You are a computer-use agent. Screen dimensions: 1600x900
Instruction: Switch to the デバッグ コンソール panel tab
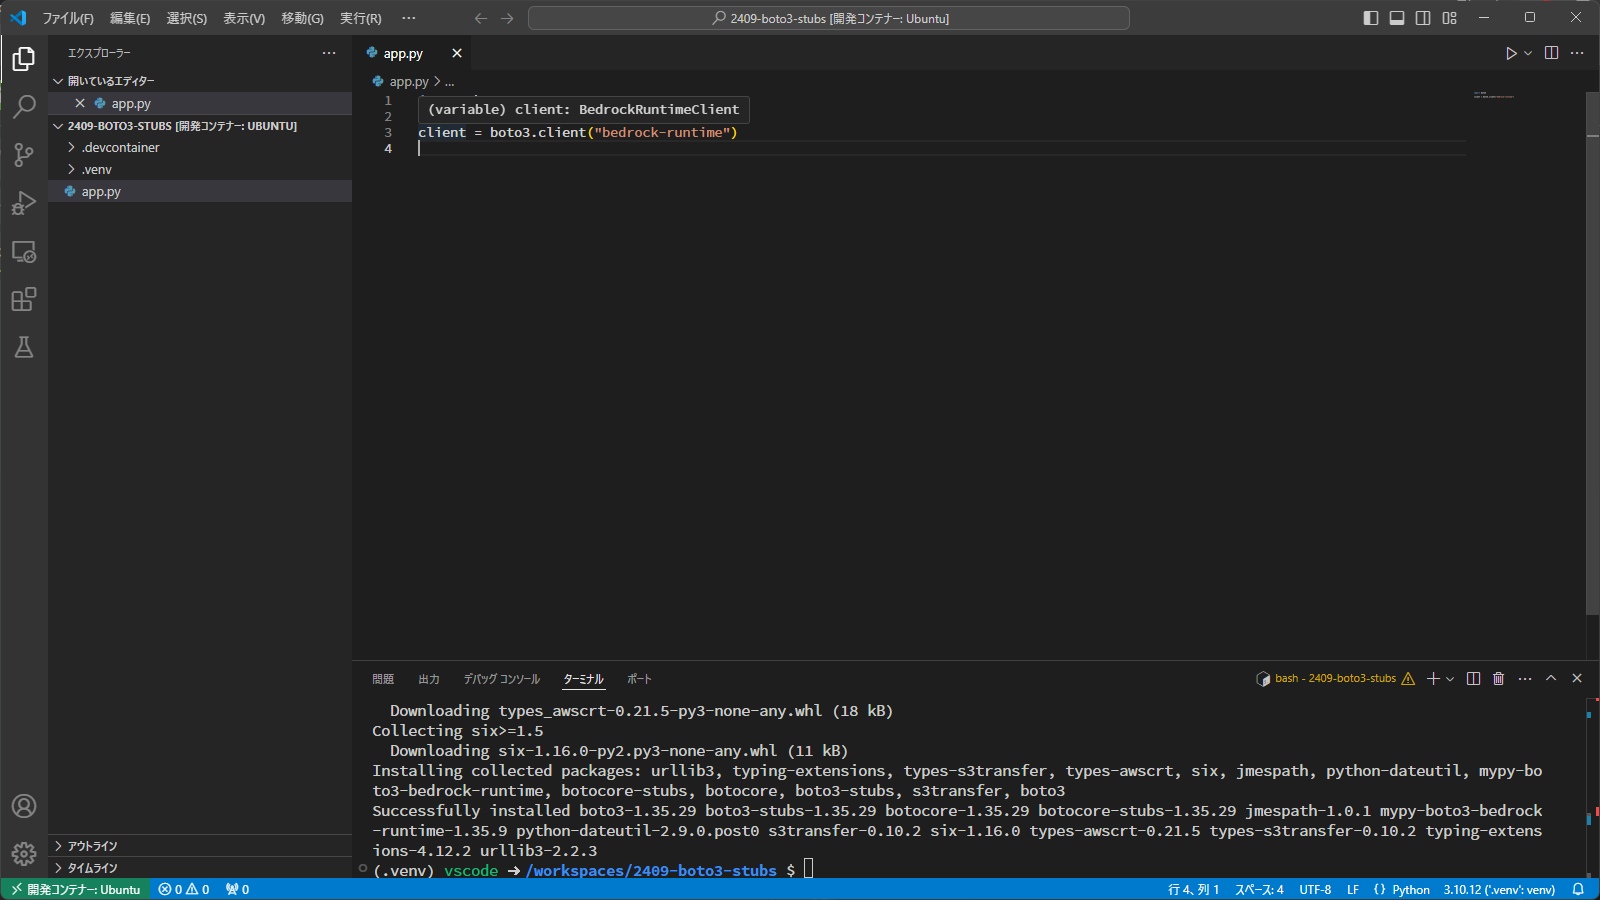pos(501,679)
